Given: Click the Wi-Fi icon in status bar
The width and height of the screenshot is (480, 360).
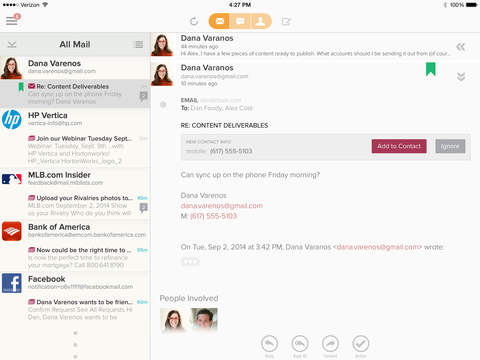Looking at the screenshot, I should (x=45, y=5).
